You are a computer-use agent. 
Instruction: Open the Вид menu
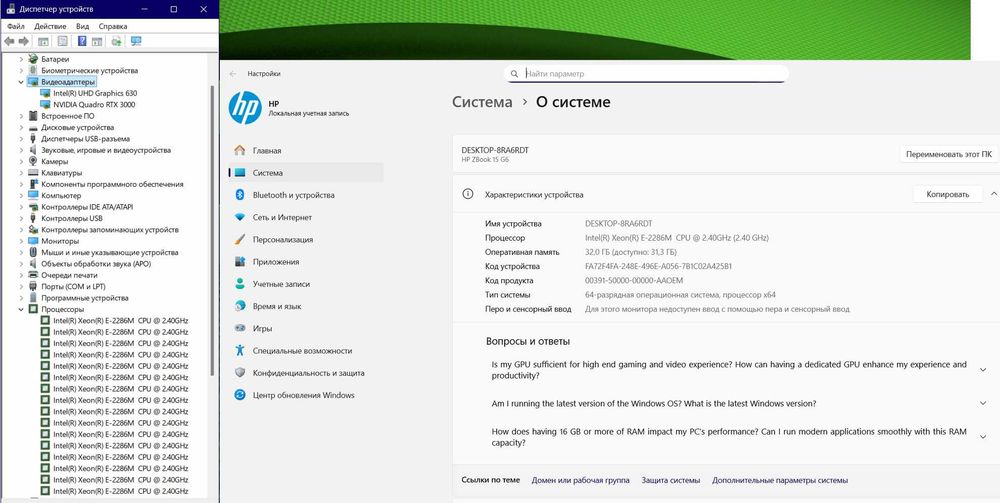point(82,26)
